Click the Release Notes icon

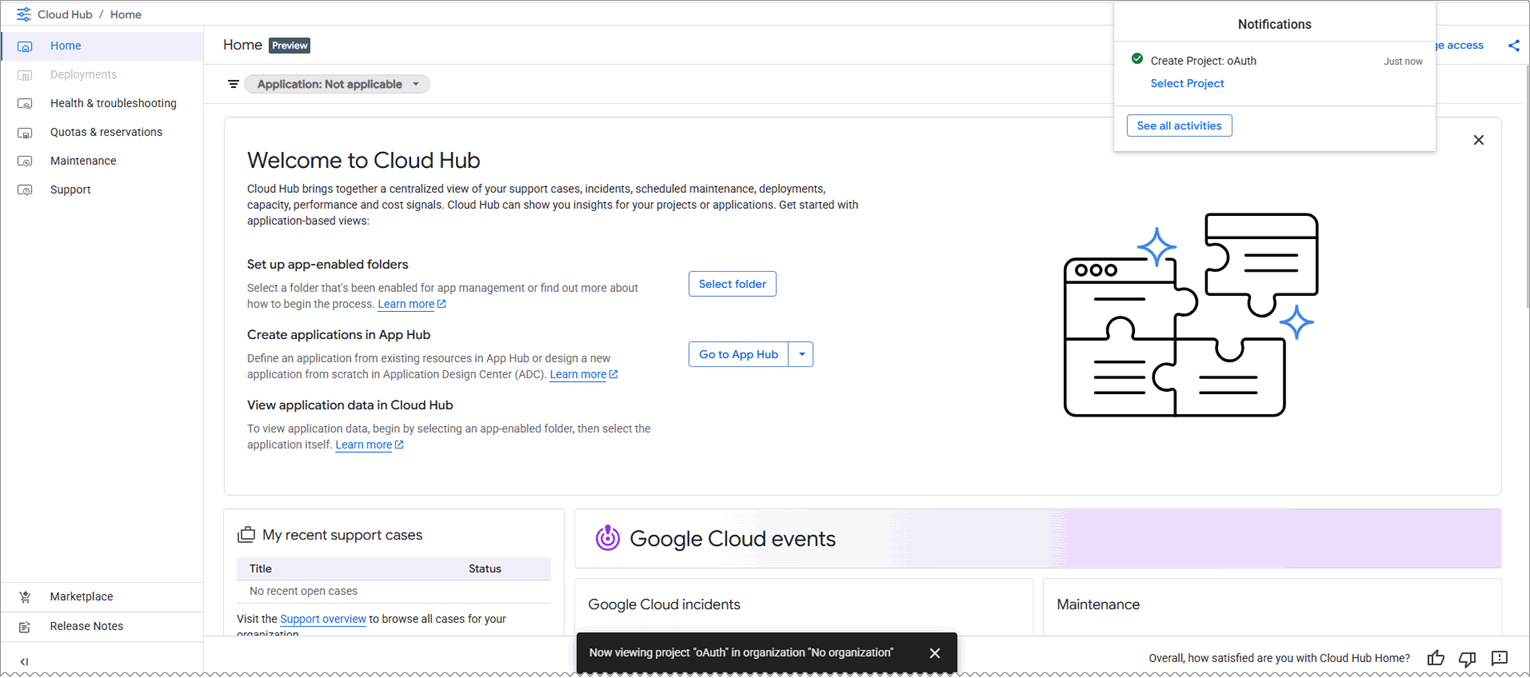[x=26, y=626]
